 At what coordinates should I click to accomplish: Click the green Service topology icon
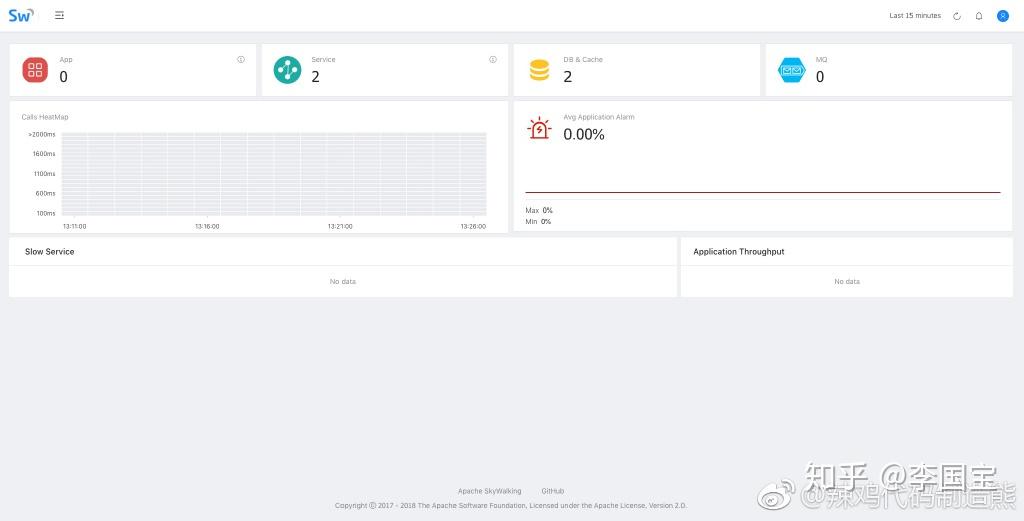pos(287,70)
